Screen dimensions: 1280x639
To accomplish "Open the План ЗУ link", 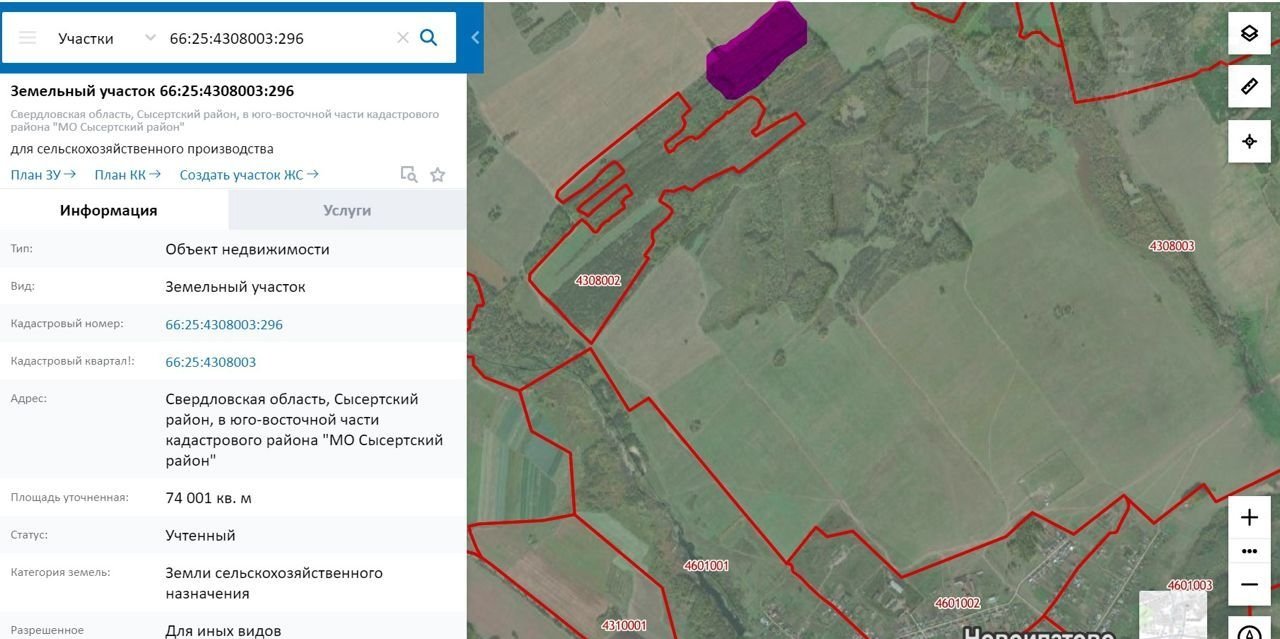I will coord(43,175).
